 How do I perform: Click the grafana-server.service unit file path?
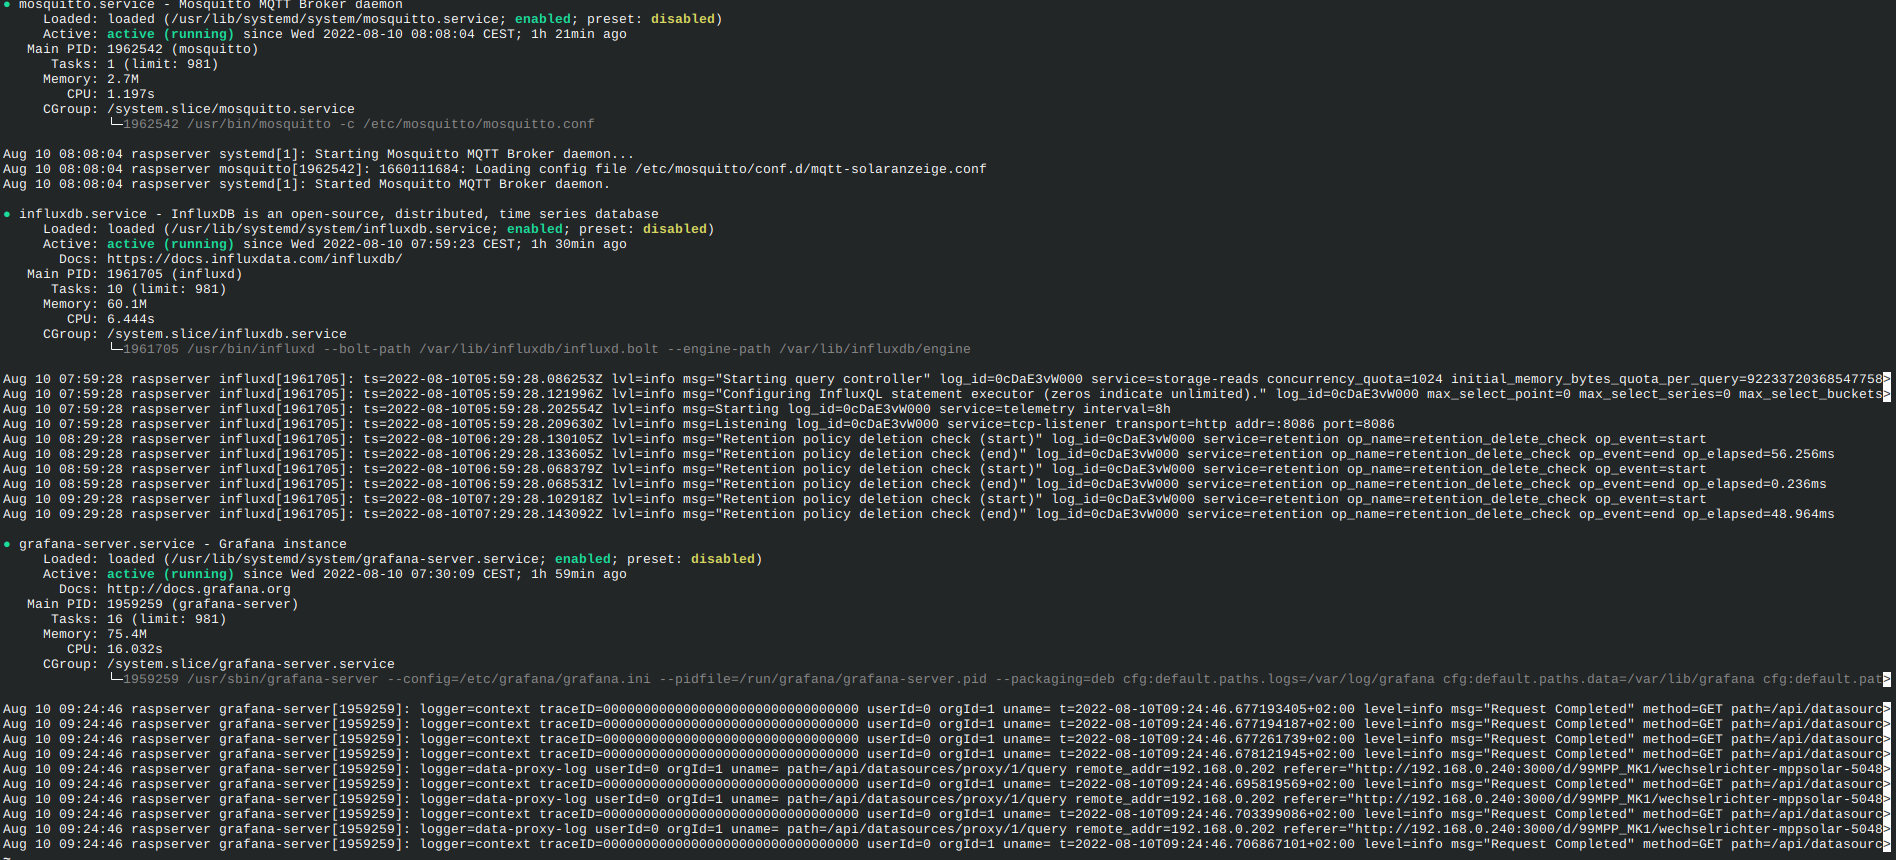[x=355, y=559]
